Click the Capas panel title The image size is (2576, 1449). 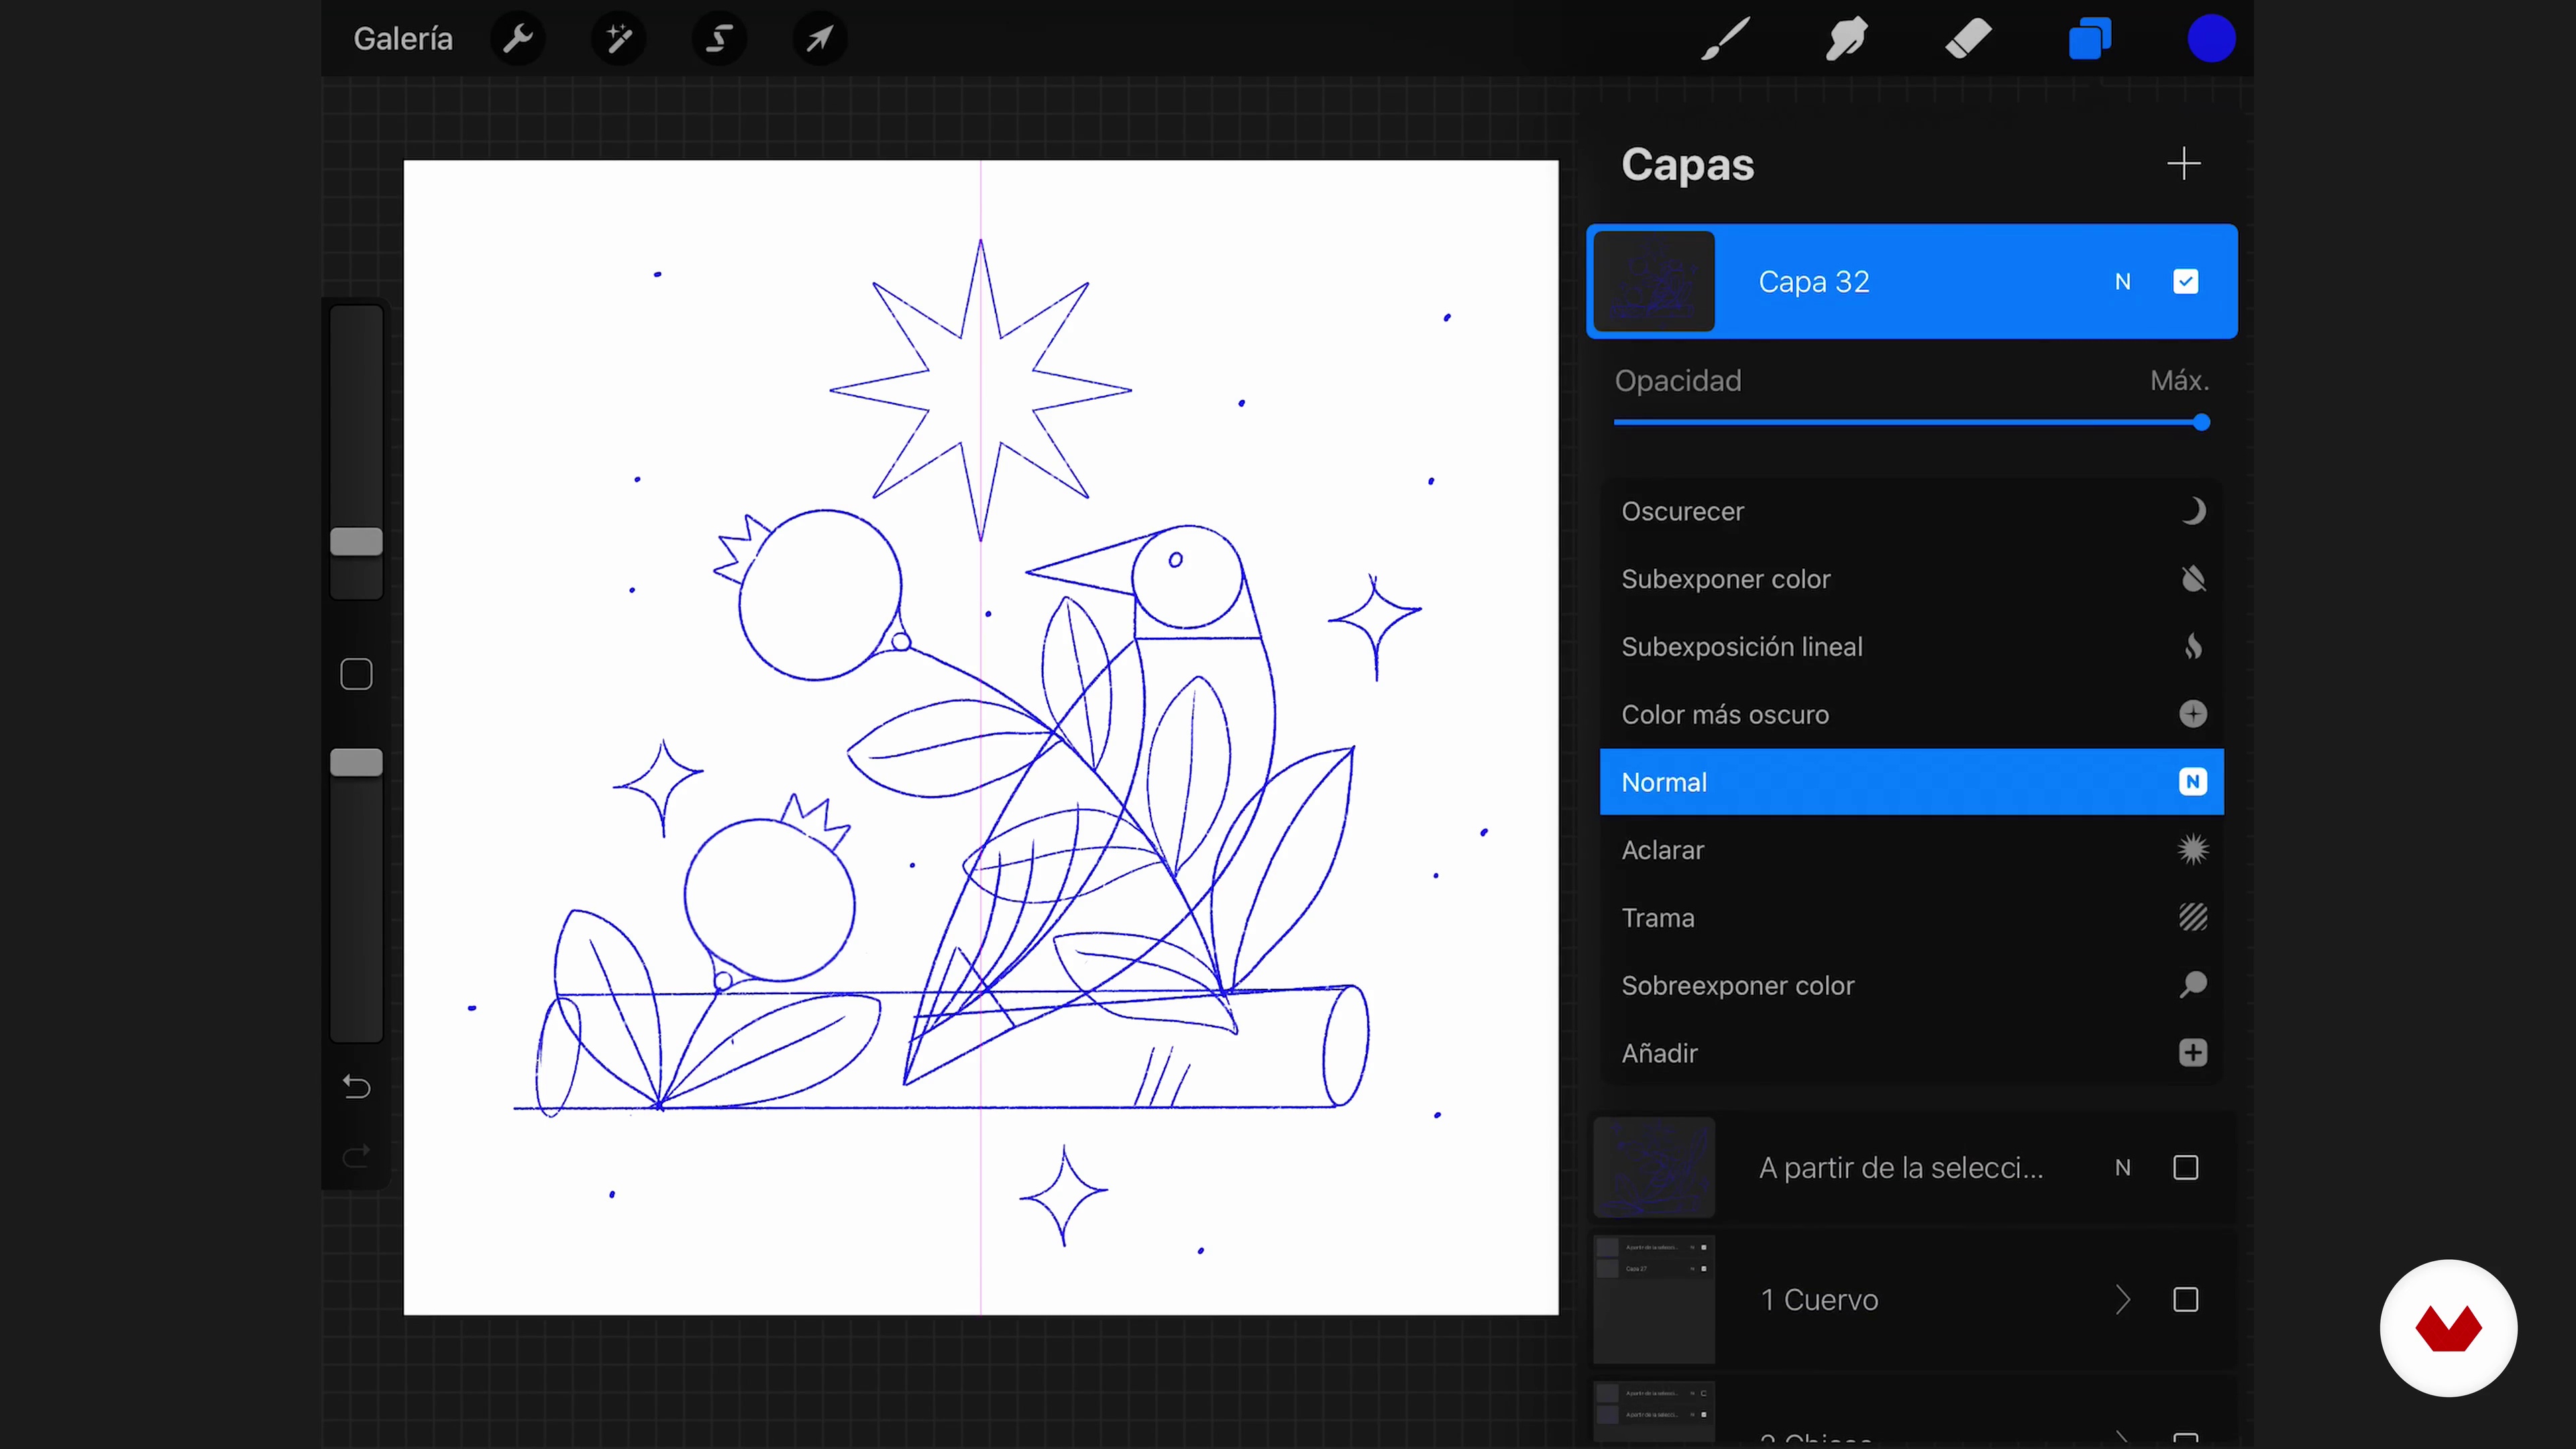coord(1687,164)
